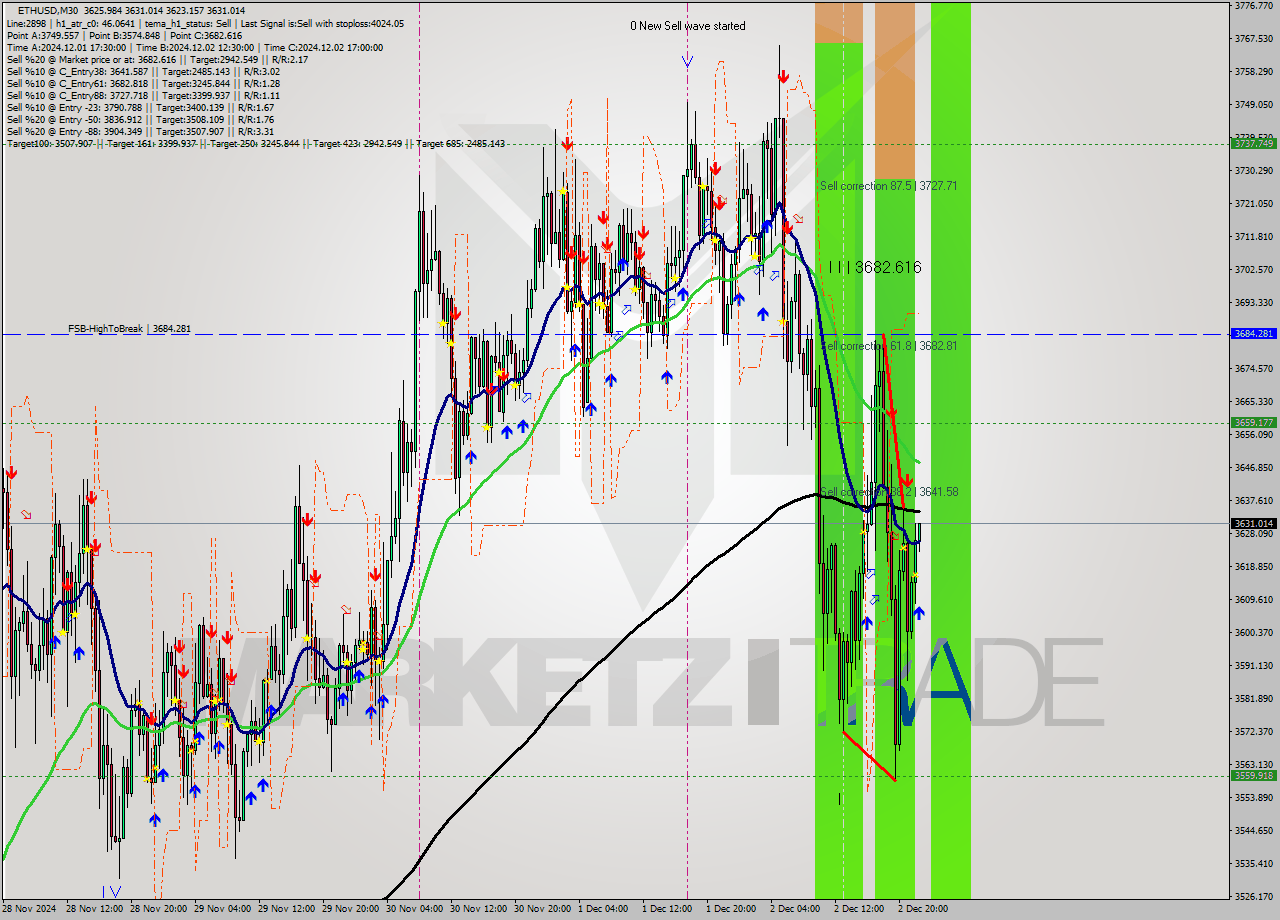Click the 3553.890 price axis label
Screen dimensions: 1280x920
point(1253,797)
